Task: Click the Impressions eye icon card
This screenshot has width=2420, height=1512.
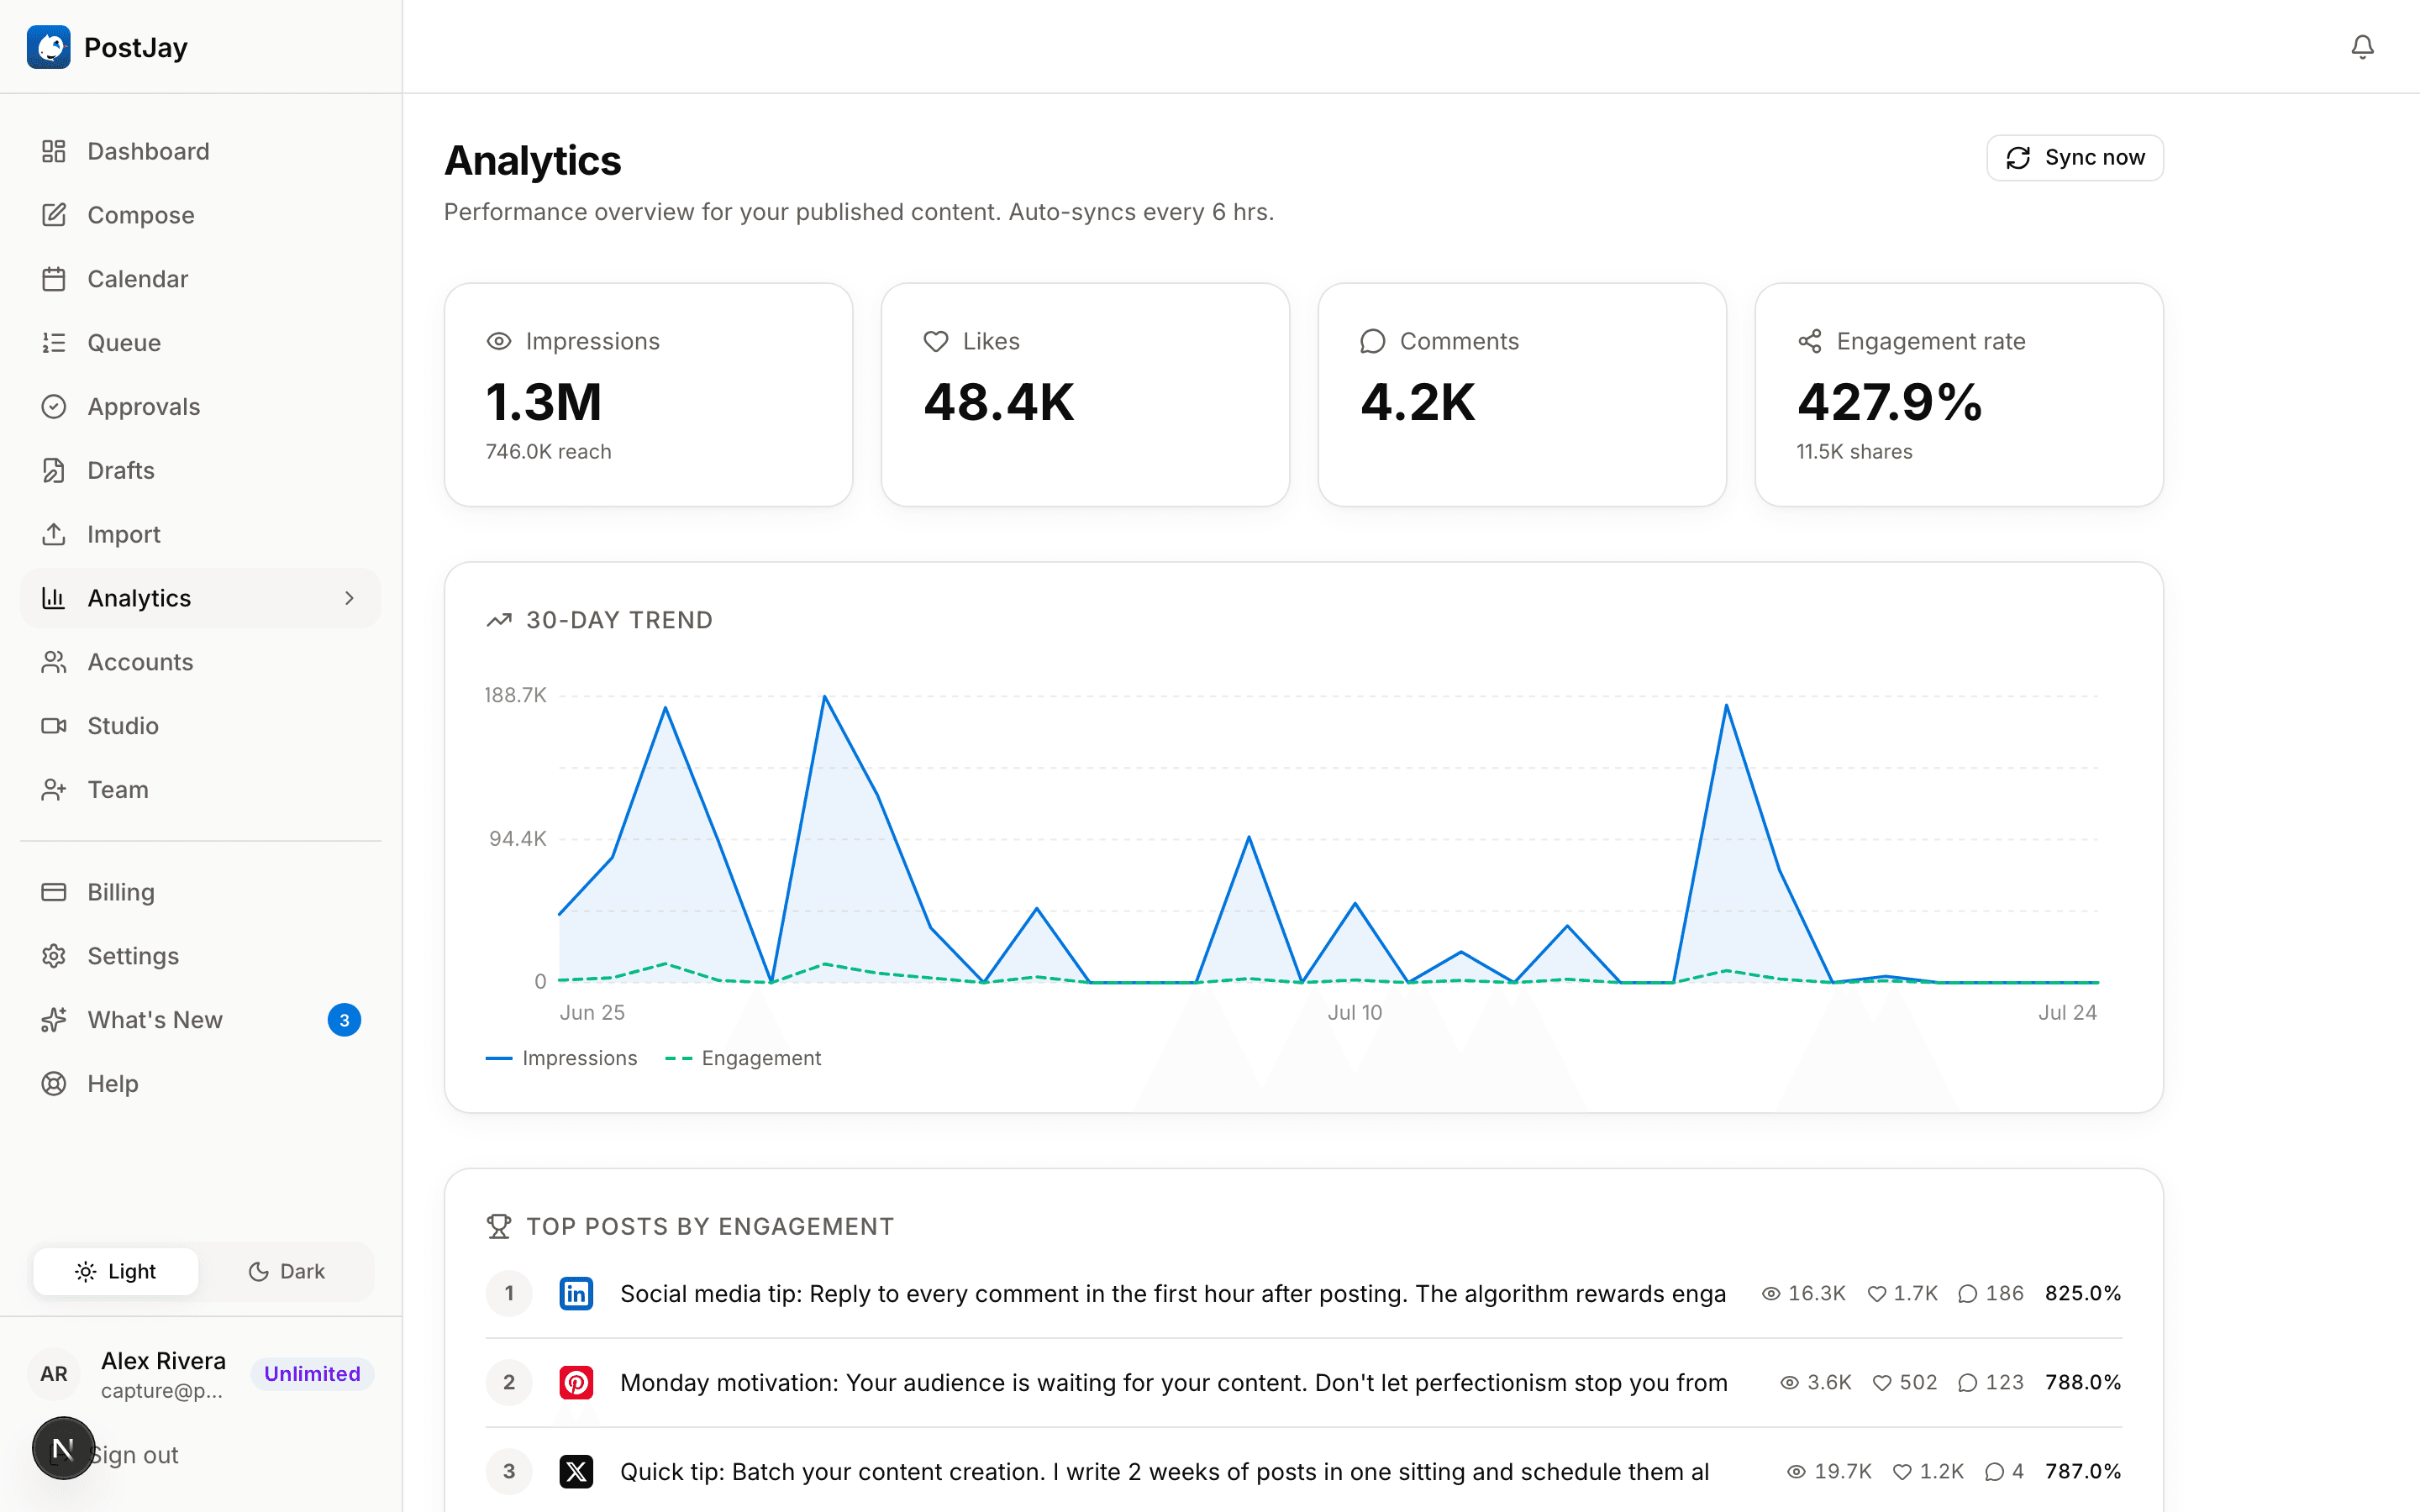Action: click(x=499, y=341)
